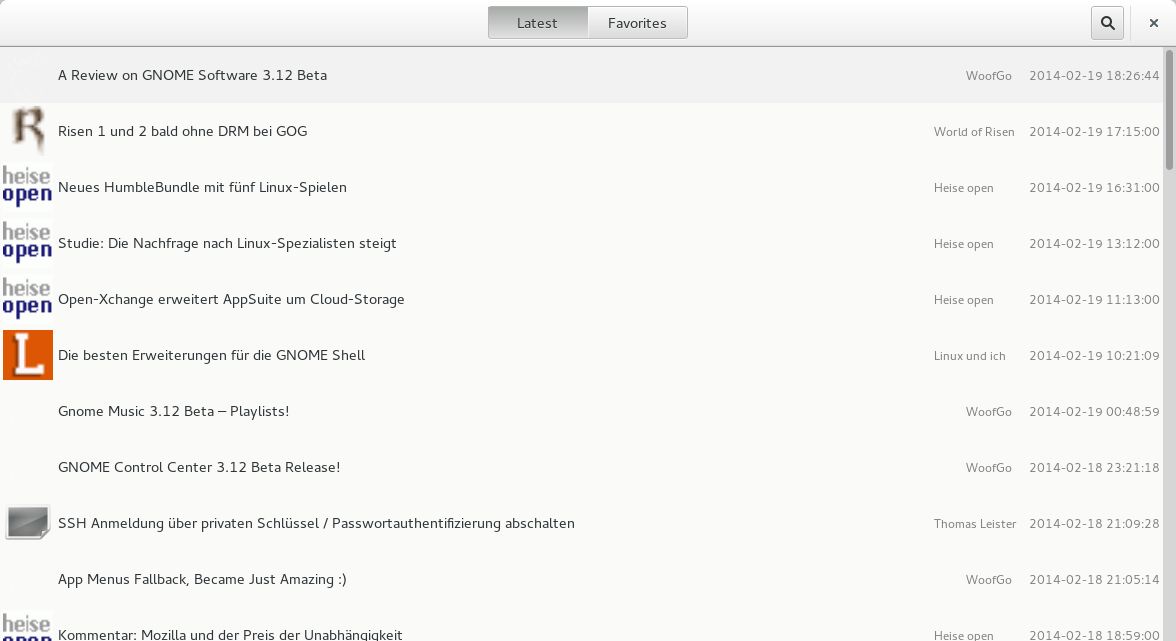Open the SSH Anmeldung article by Thomas Leister
The height and width of the screenshot is (641, 1176).
(316, 523)
